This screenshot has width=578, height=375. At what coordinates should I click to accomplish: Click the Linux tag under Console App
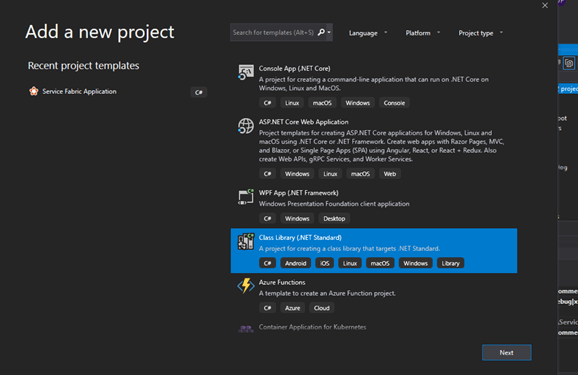pyautogui.click(x=292, y=103)
